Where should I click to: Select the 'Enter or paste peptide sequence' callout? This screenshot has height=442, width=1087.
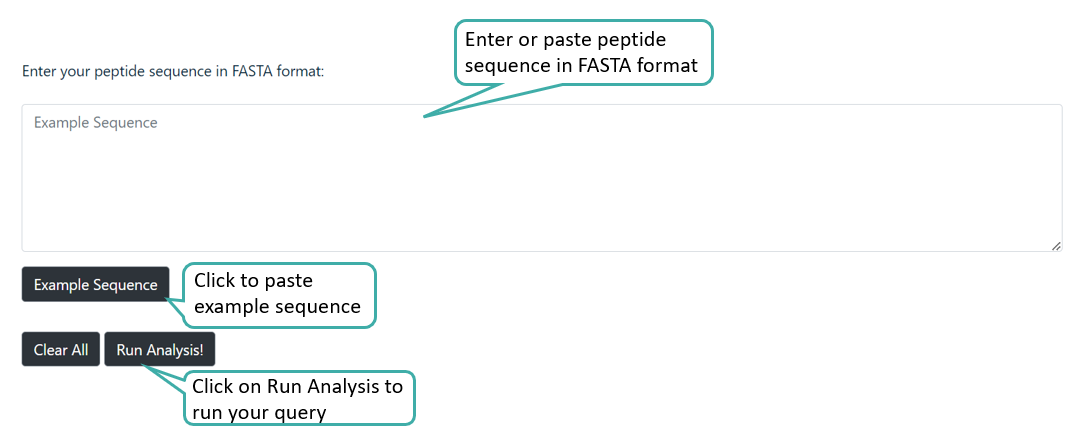click(x=583, y=53)
